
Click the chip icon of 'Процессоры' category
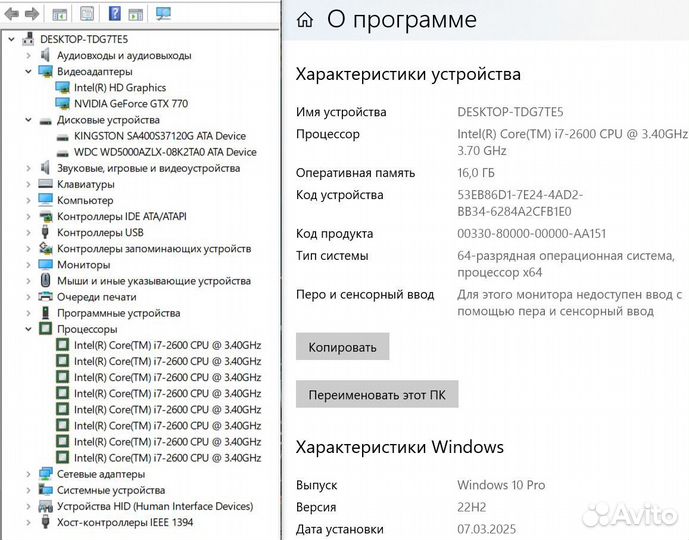coord(45,329)
